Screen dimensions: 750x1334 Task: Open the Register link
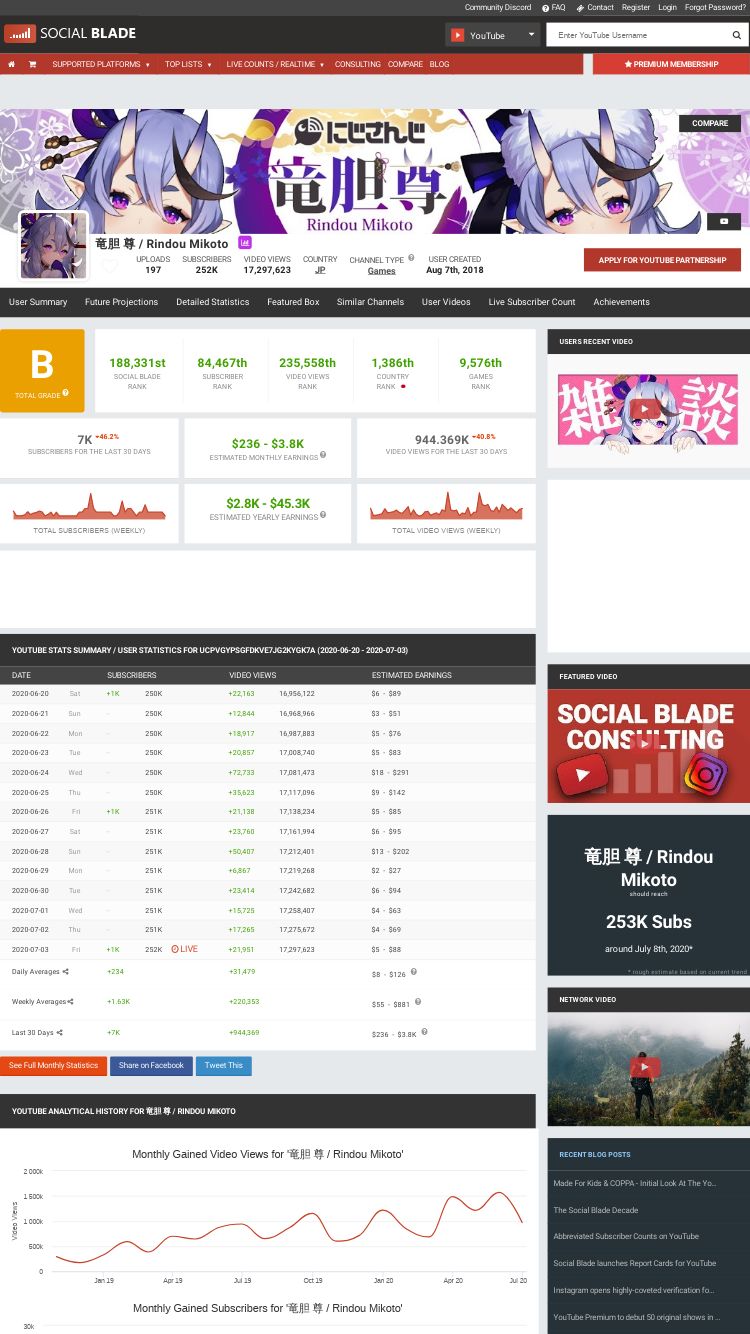pos(636,7)
